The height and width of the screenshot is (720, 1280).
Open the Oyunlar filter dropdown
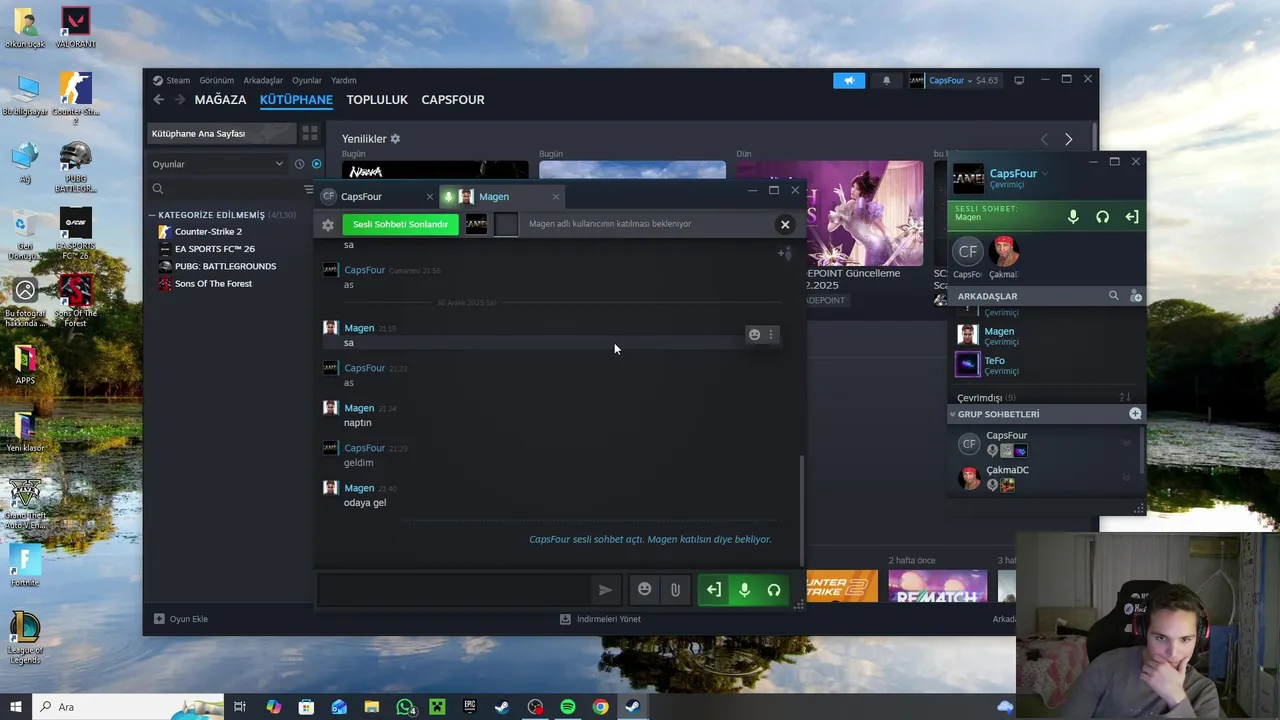click(x=218, y=164)
